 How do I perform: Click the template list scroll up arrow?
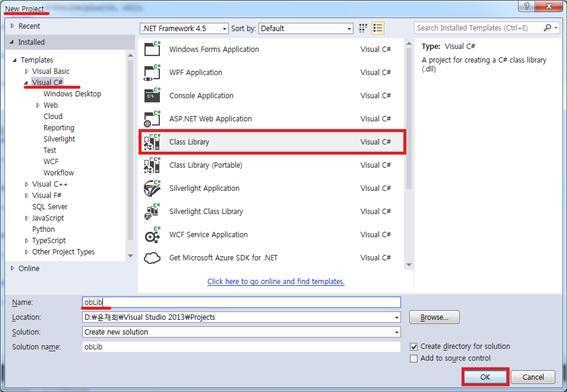point(409,44)
